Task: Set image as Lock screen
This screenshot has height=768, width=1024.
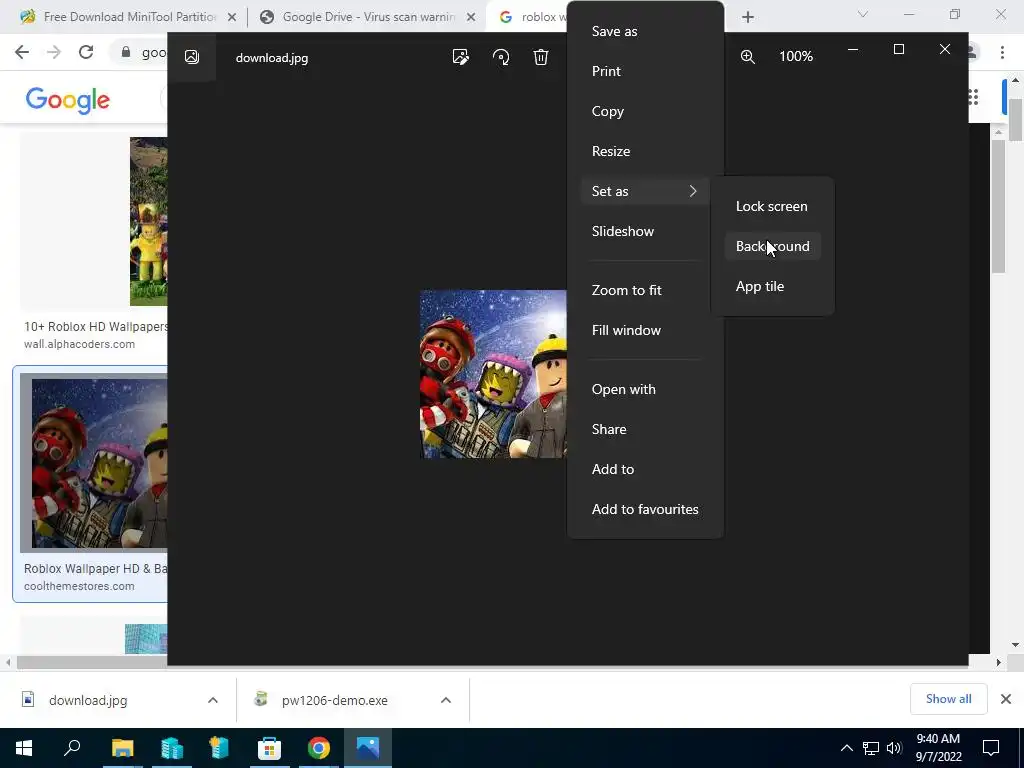Action: (x=773, y=206)
